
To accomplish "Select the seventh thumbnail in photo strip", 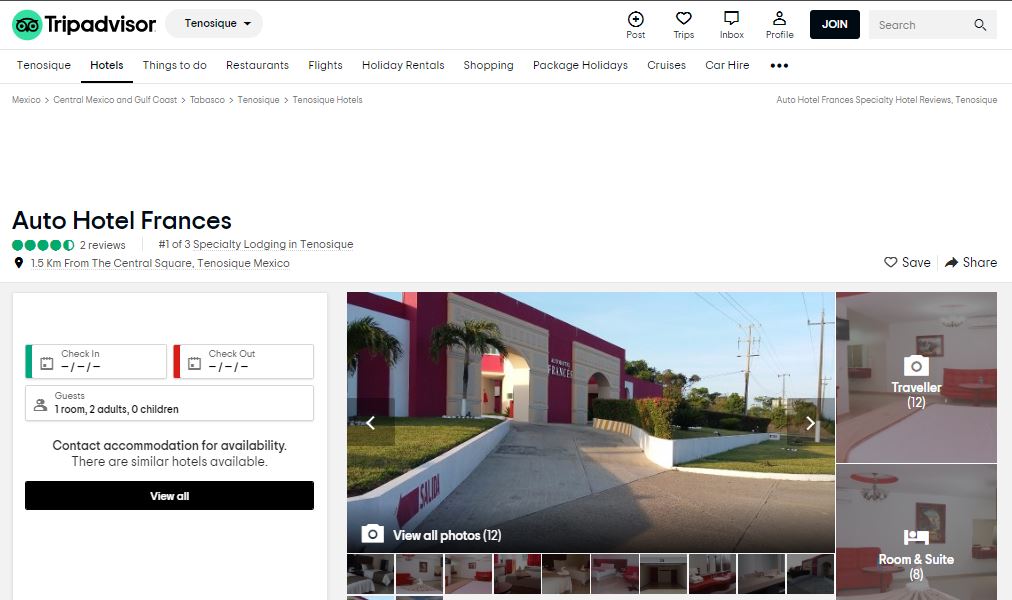I will pos(663,574).
